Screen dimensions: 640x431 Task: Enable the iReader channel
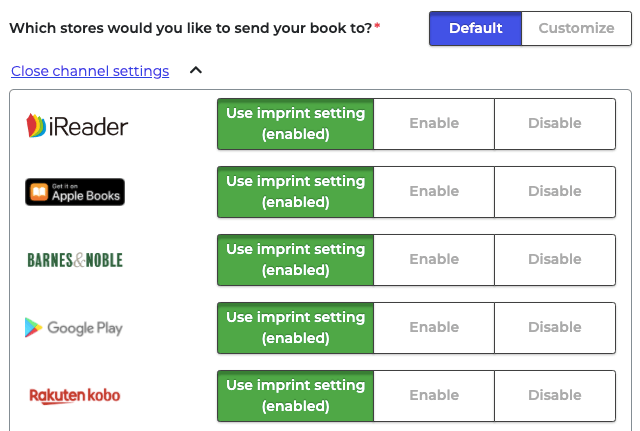434,124
